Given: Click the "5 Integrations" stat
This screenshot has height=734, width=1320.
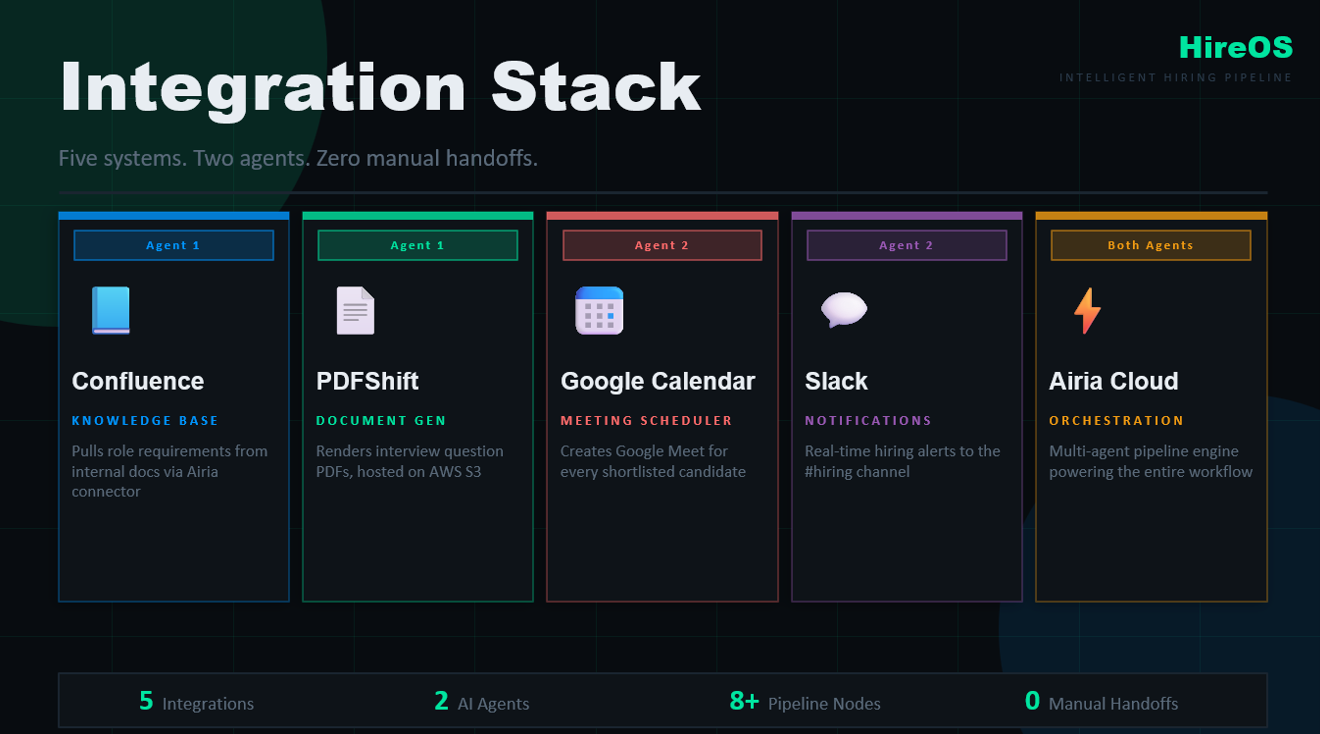Looking at the screenshot, I should tap(196, 702).
